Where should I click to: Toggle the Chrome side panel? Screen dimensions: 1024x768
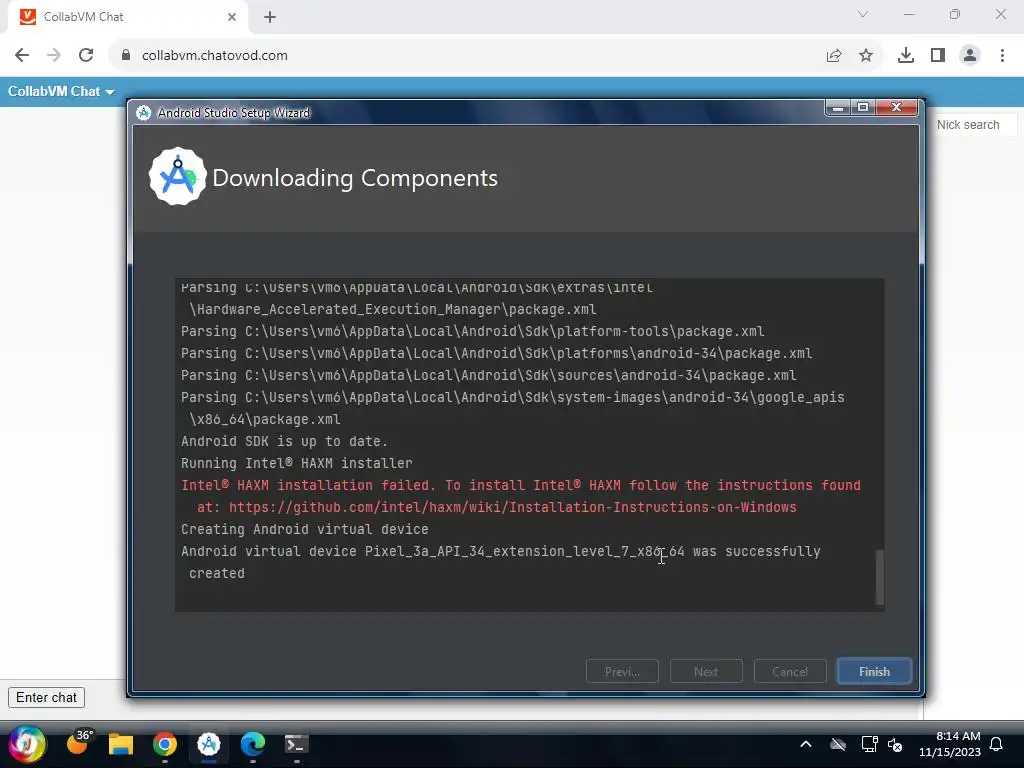[938, 56]
